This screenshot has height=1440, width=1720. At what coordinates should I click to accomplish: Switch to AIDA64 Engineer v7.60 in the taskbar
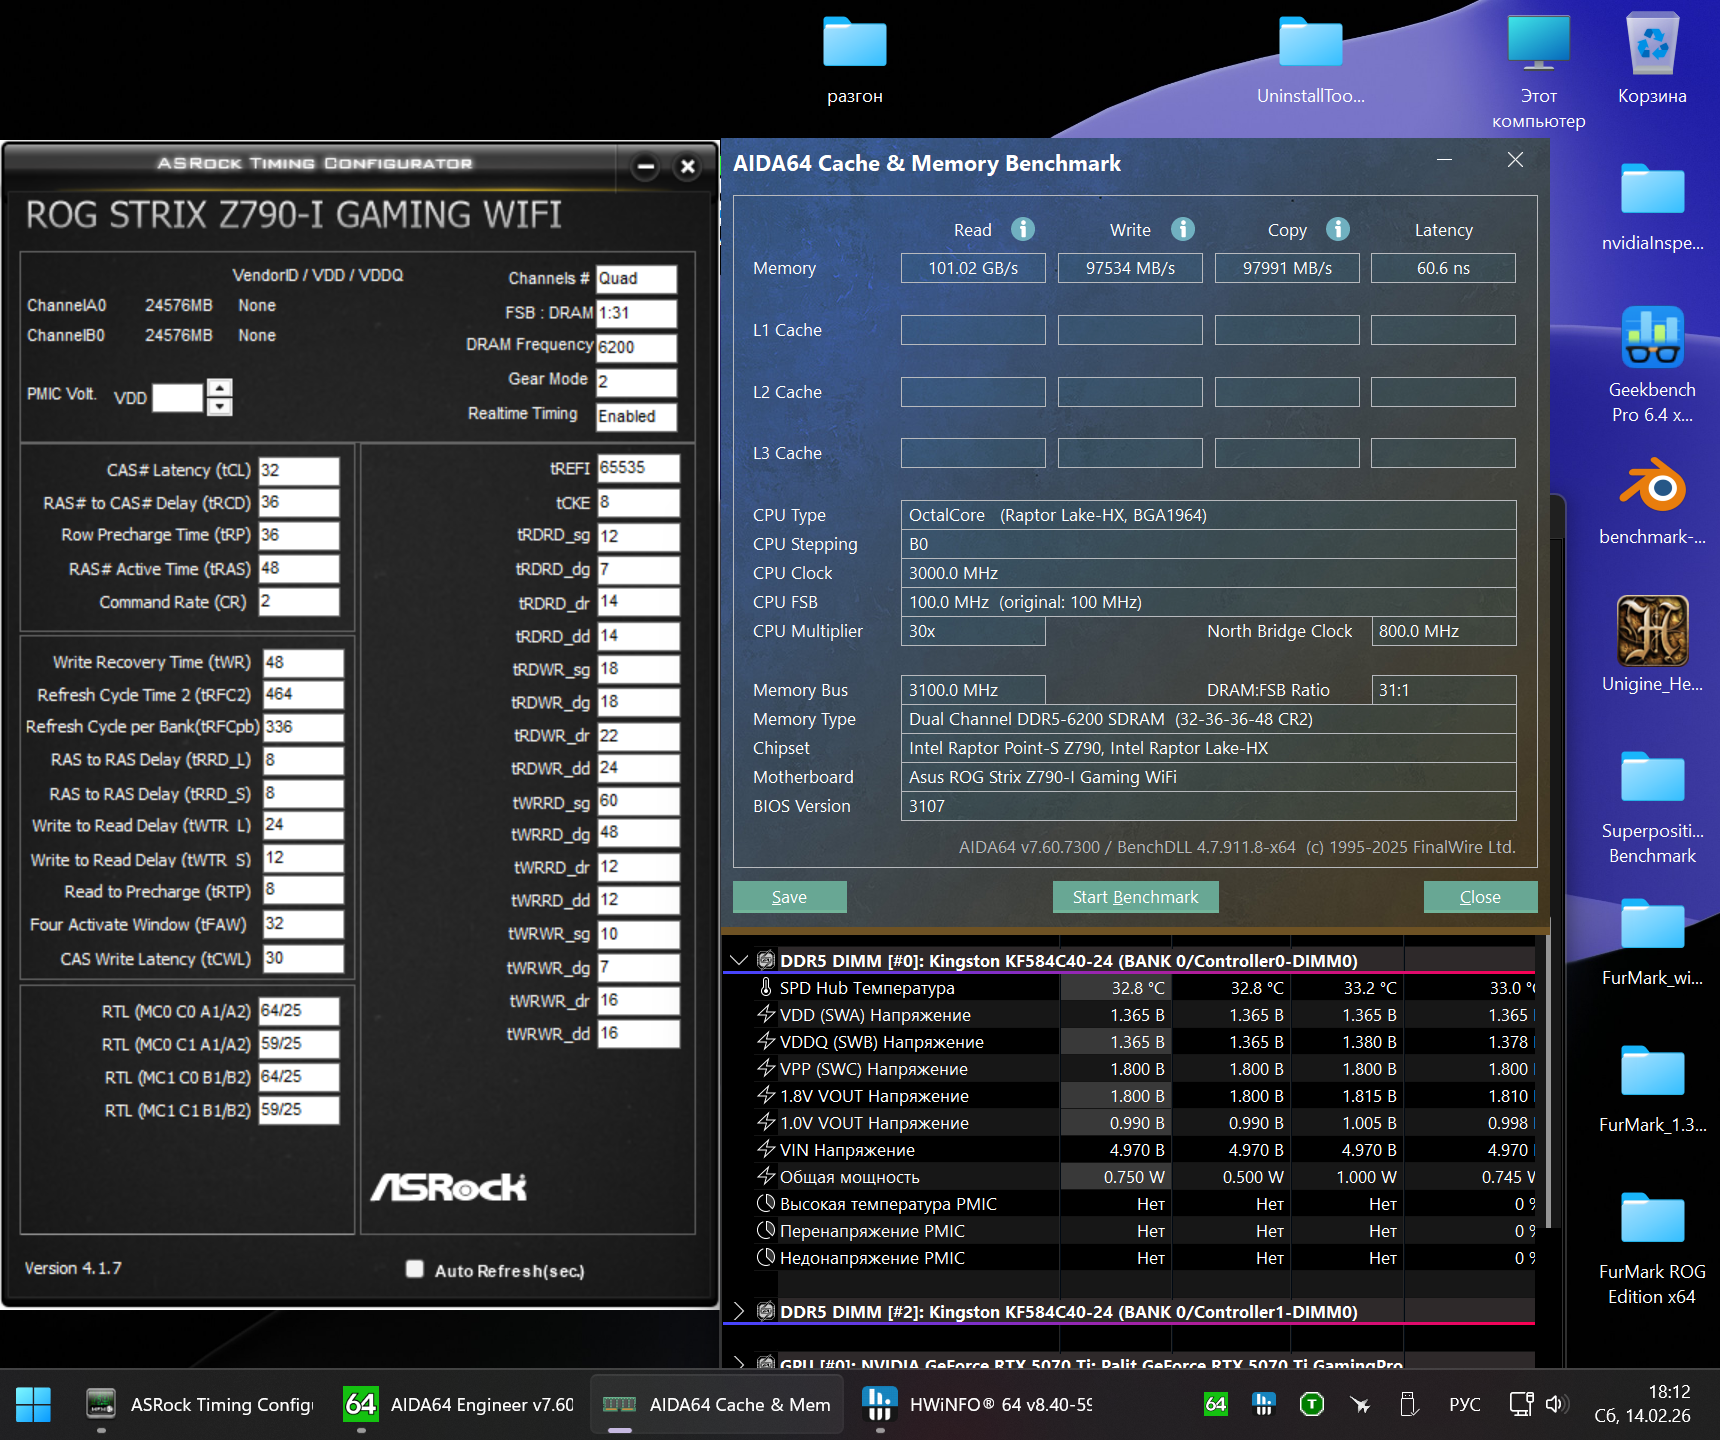(460, 1405)
